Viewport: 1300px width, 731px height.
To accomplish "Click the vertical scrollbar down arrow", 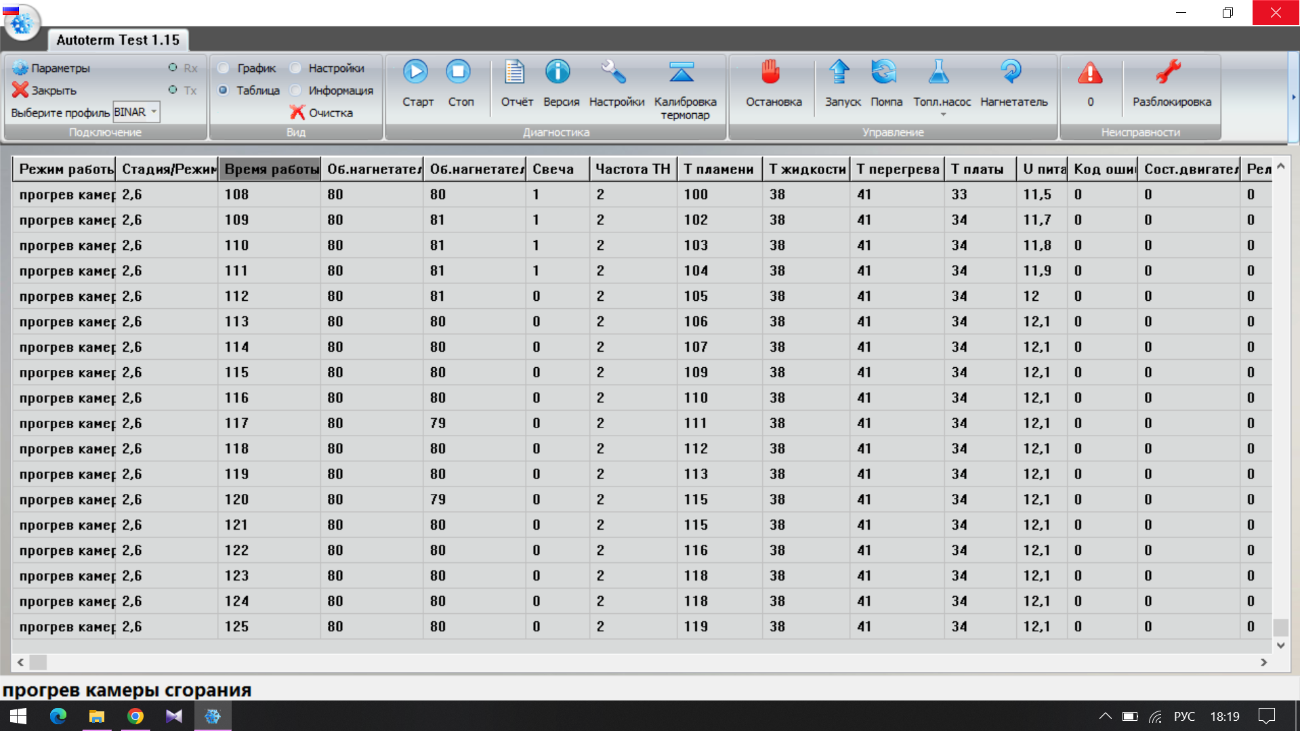I will coord(1280,646).
